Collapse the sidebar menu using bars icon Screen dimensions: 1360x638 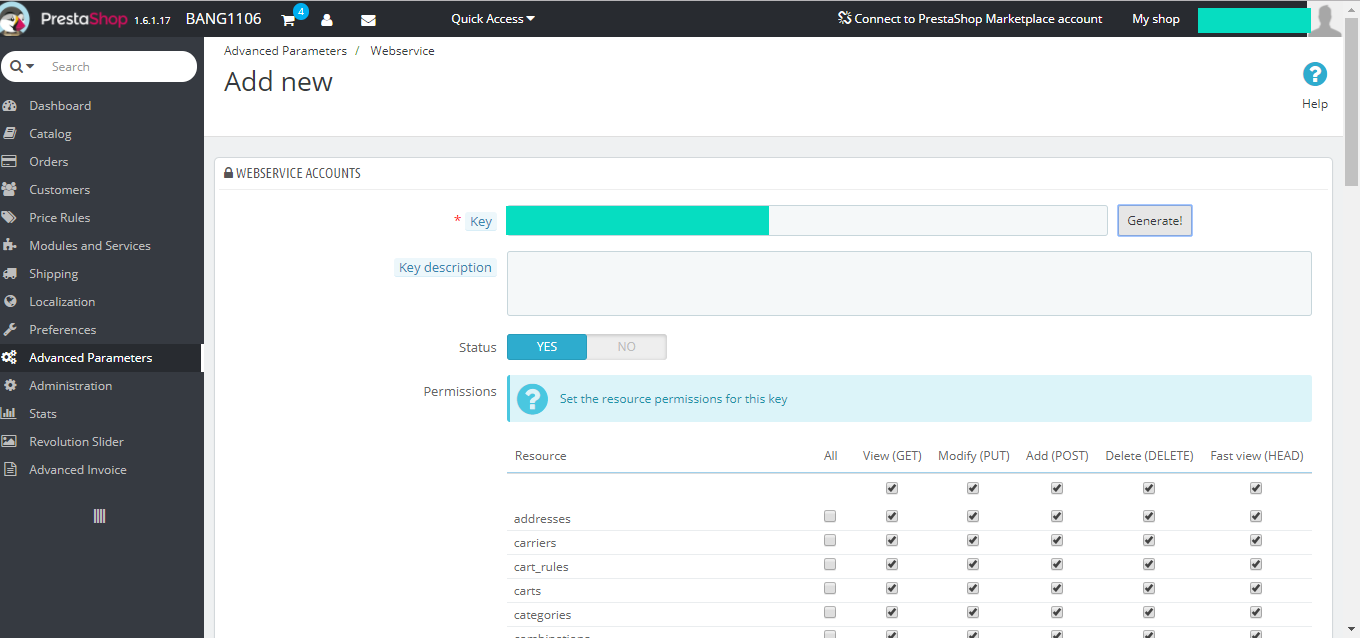coord(99,516)
